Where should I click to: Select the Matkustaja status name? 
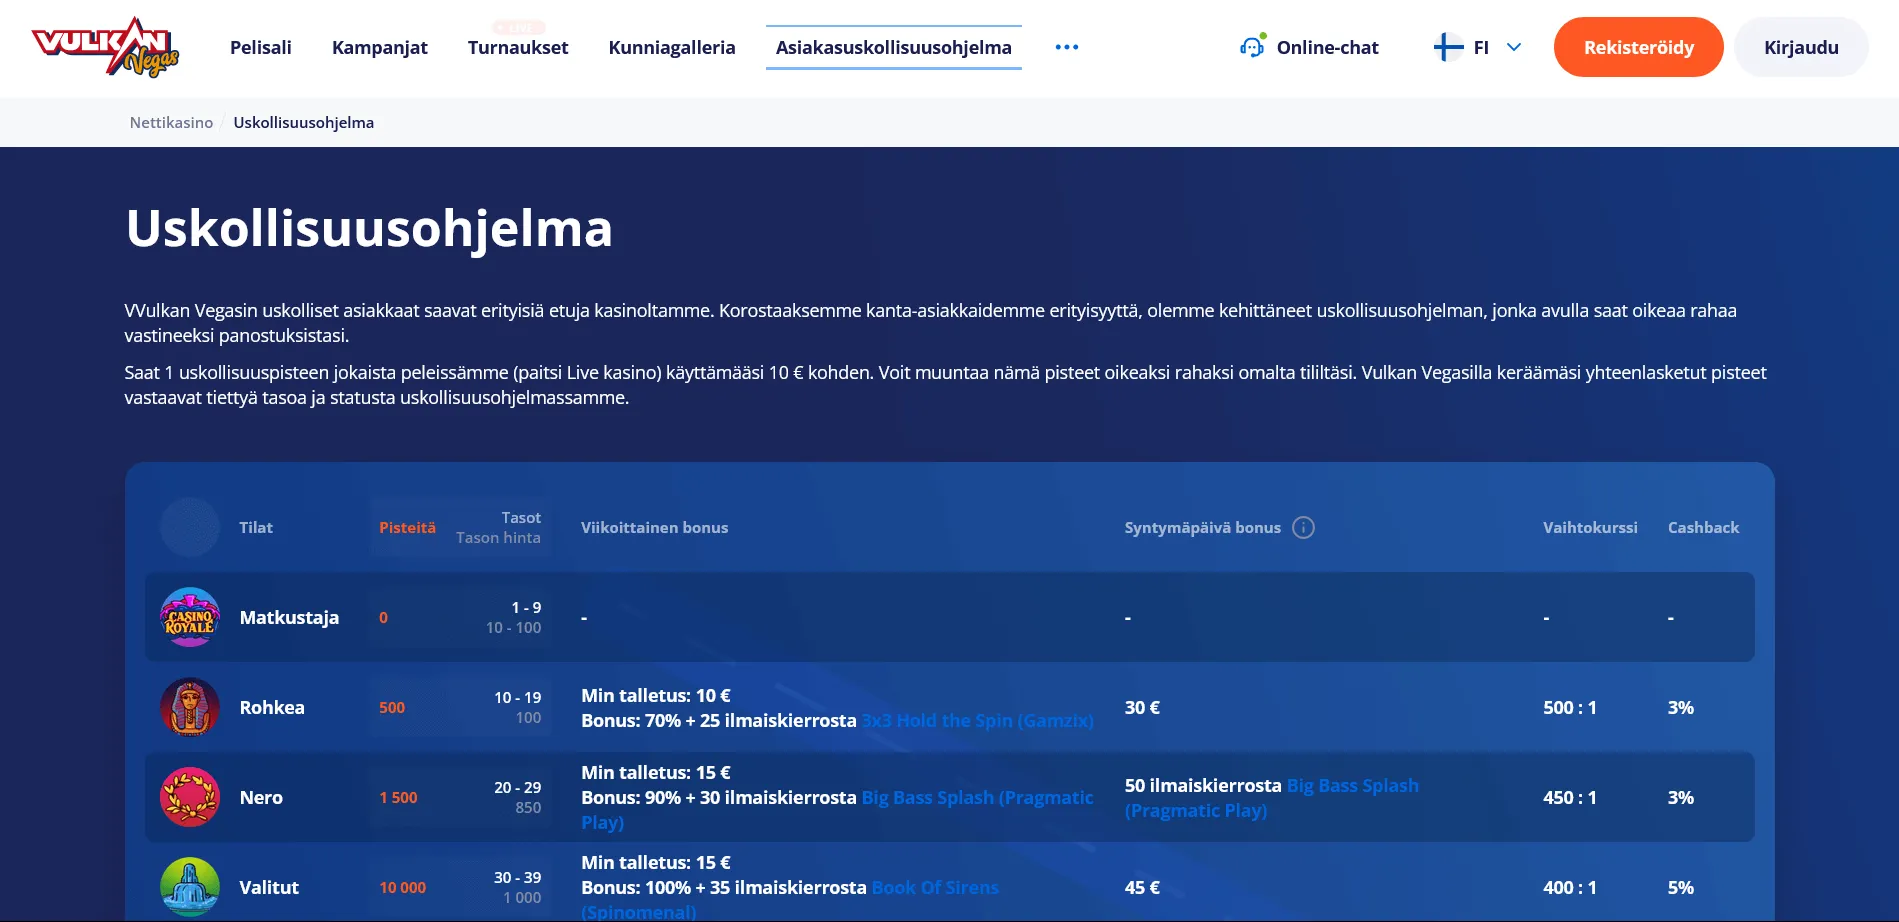[x=289, y=617]
